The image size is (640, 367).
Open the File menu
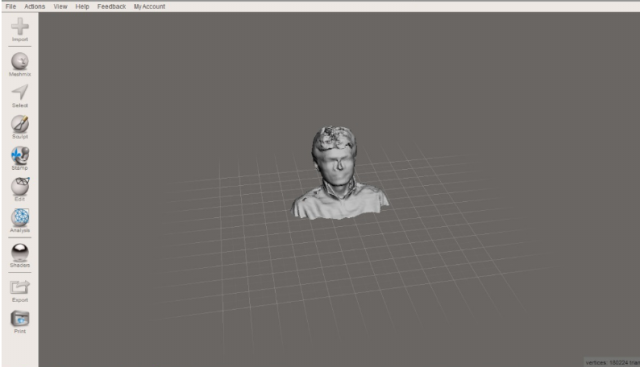[11, 7]
